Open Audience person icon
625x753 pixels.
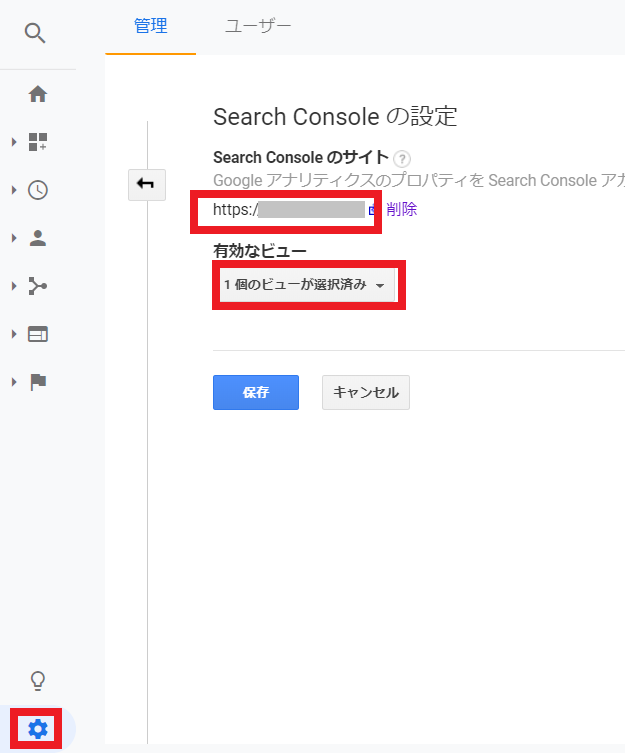coord(37,238)
